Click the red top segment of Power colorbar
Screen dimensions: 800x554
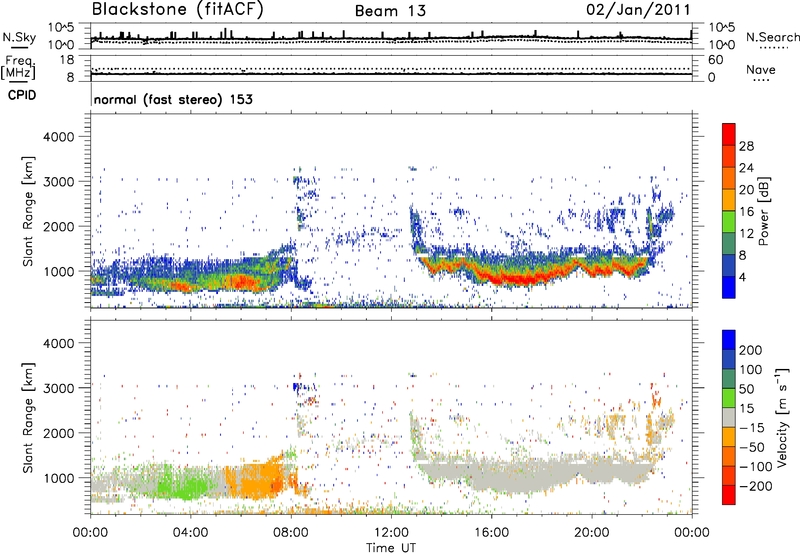[729, 134]
